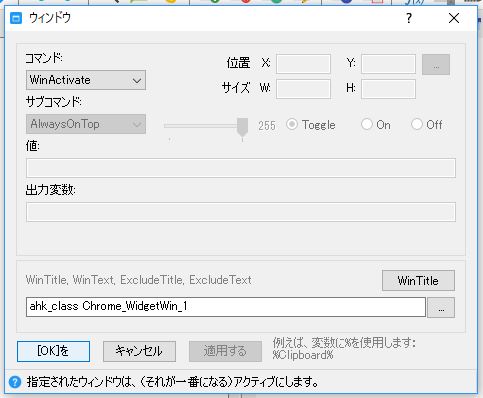Click the キャンセル button
The width and height of the screenshot is (483, 398).
point(139,351)
